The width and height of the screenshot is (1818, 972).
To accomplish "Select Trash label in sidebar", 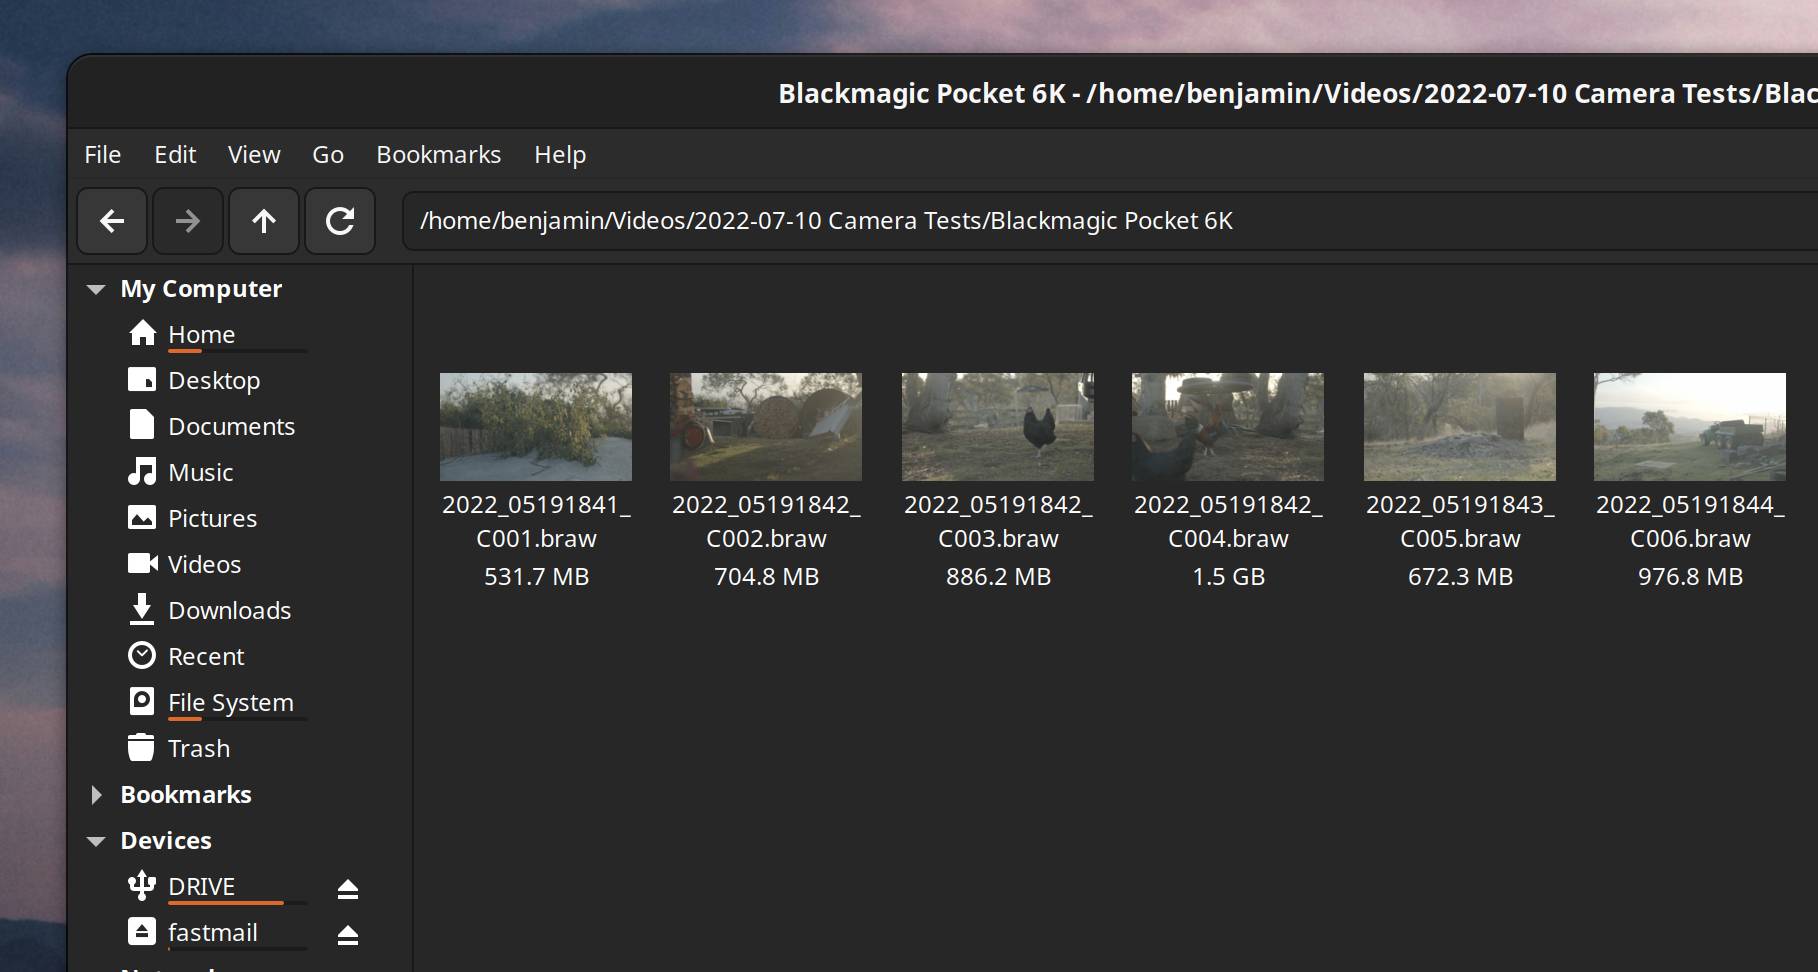I will click(x=199, y=748).
